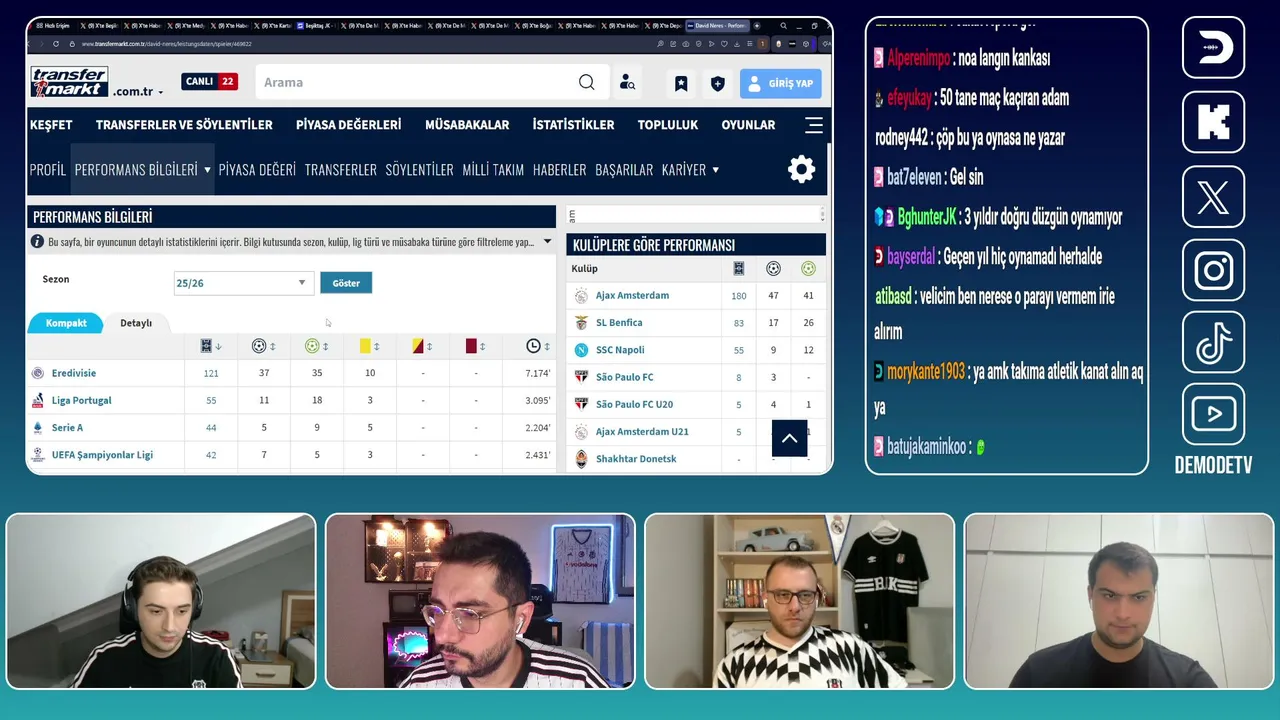Click the Eredivisie league logo
Image resolution: width=1280 pixels, height=720 pixels.
(x=38, y=373)
